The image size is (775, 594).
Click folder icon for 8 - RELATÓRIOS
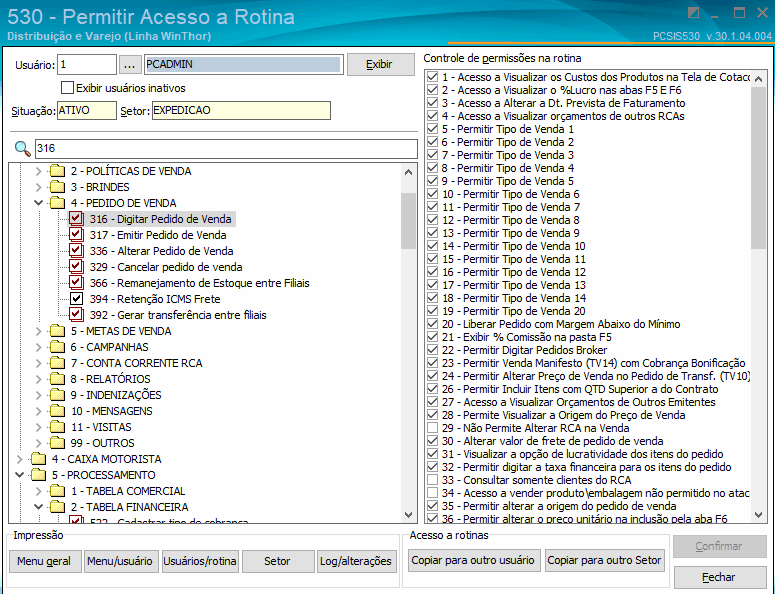[x=57, y=379]
